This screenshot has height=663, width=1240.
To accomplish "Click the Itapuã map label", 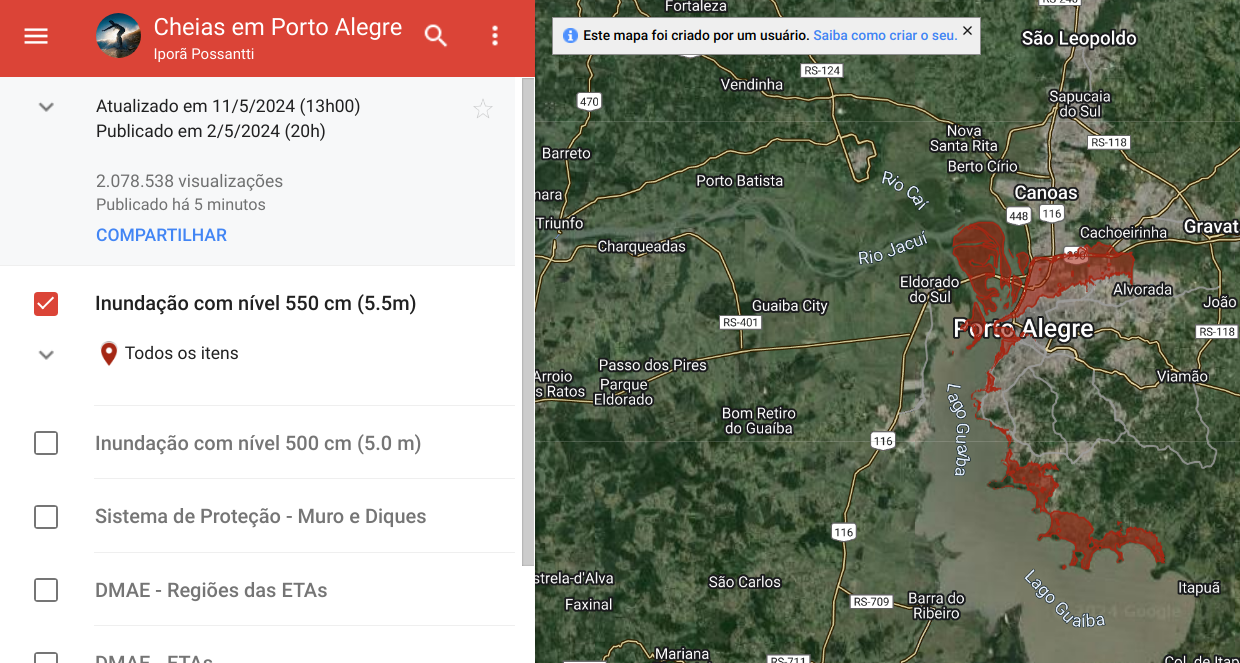I will (x=1199, y=588).
